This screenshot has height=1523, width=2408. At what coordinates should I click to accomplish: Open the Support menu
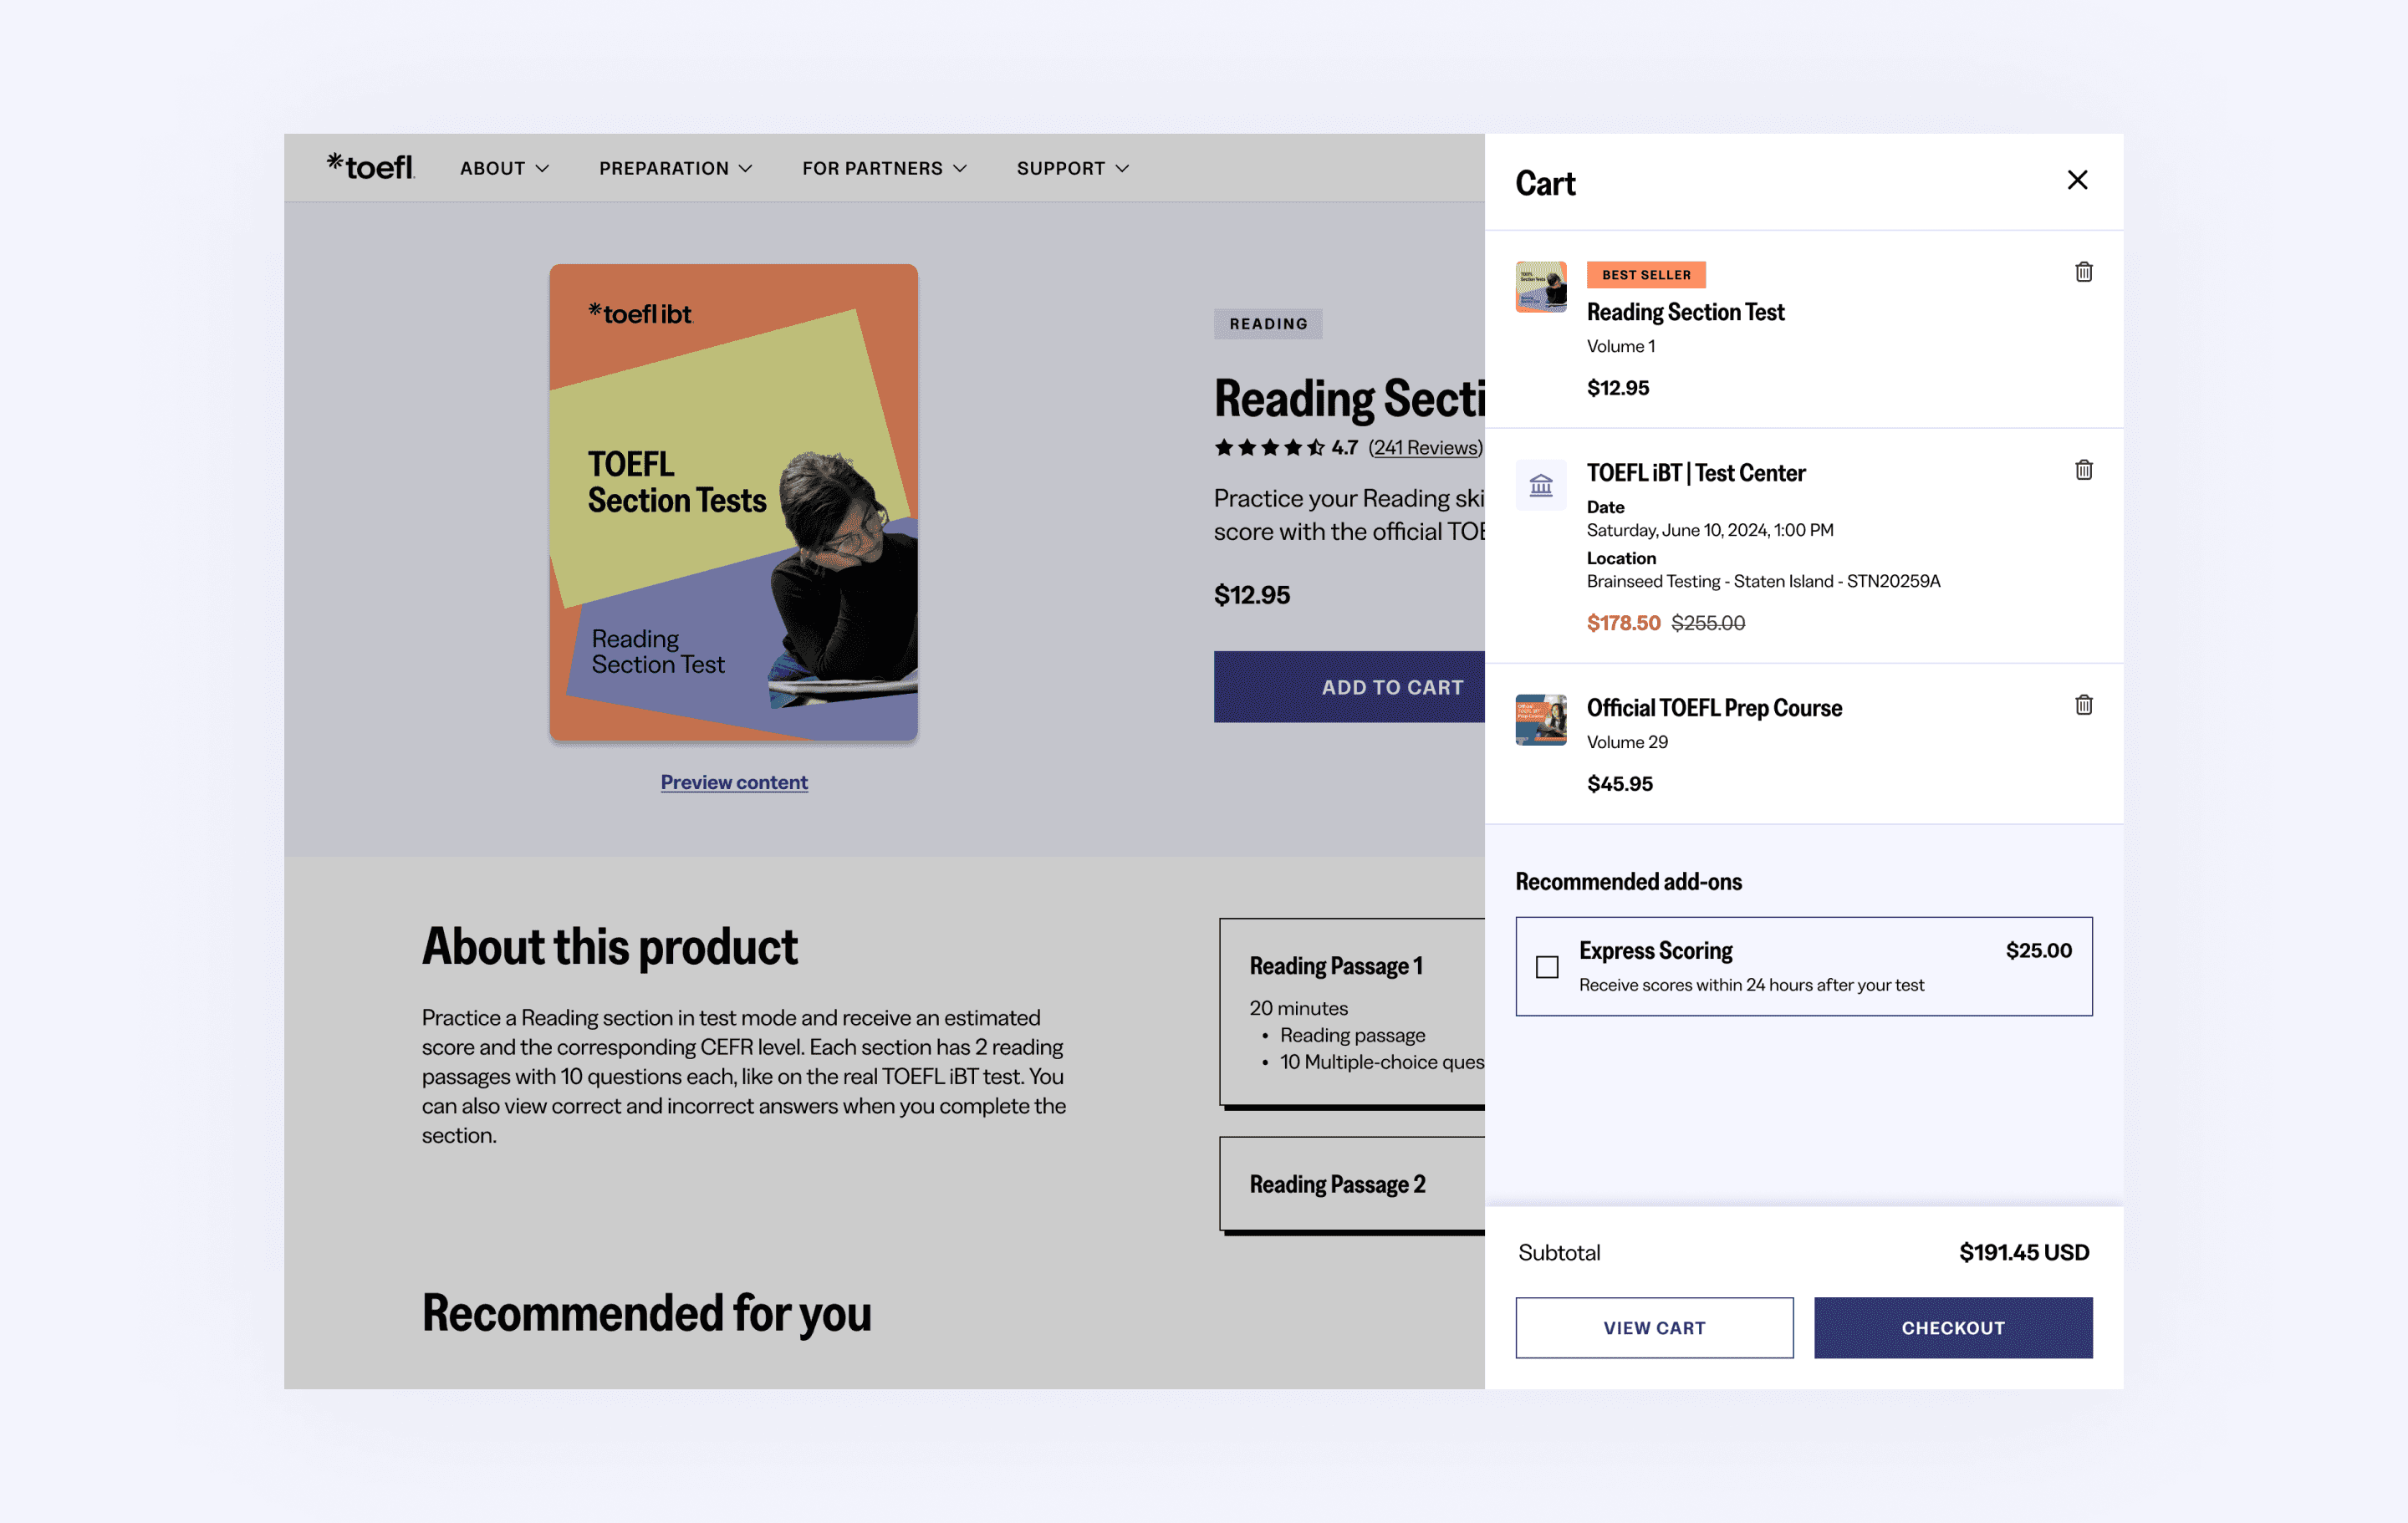click(1072, 168)
